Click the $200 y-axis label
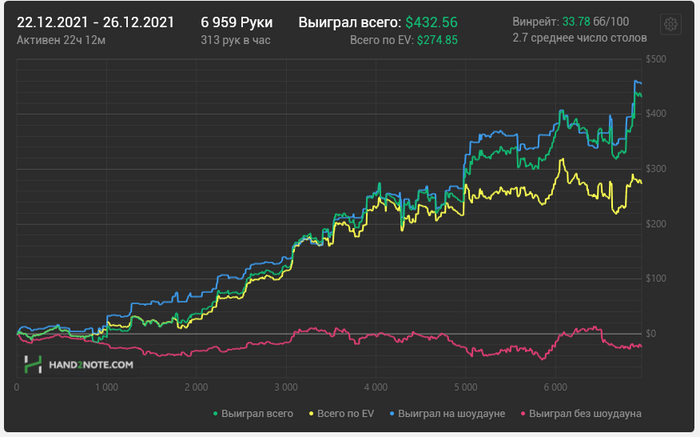This screenshot has width=700, height=437. tap(655, 224)
